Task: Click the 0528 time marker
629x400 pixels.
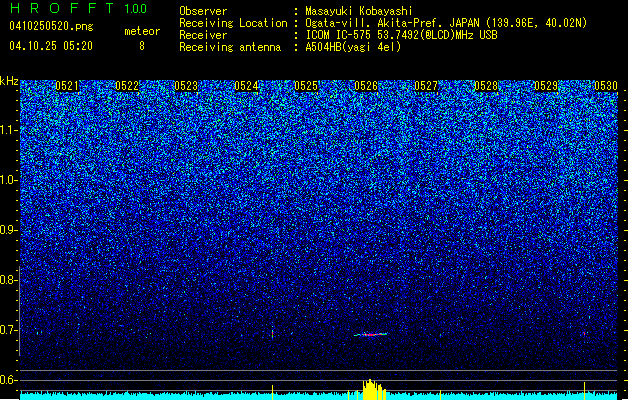Action: [486, 86]
